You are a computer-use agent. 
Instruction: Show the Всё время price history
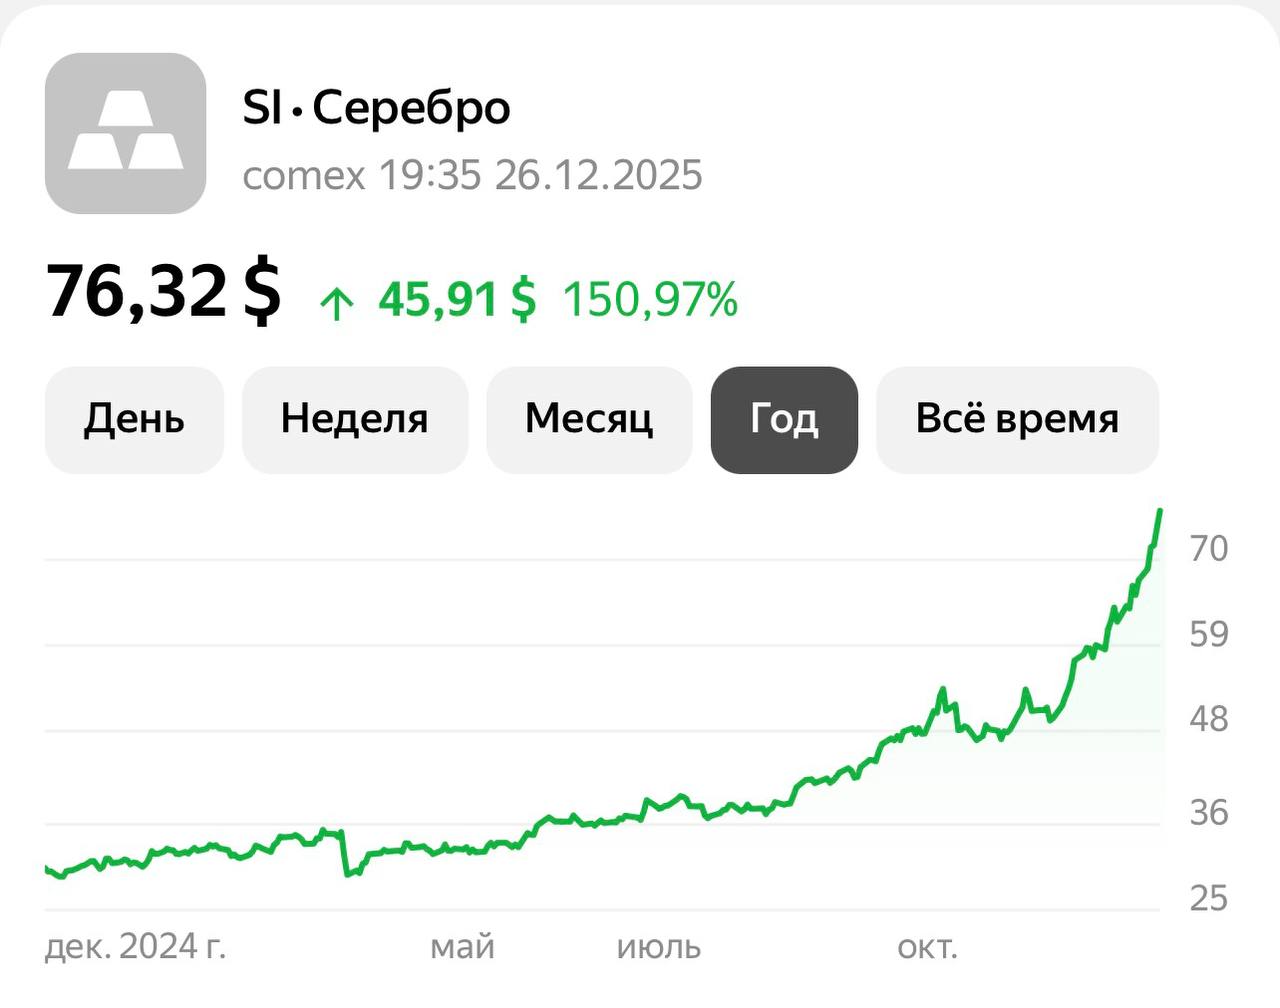coord(1018,420)
